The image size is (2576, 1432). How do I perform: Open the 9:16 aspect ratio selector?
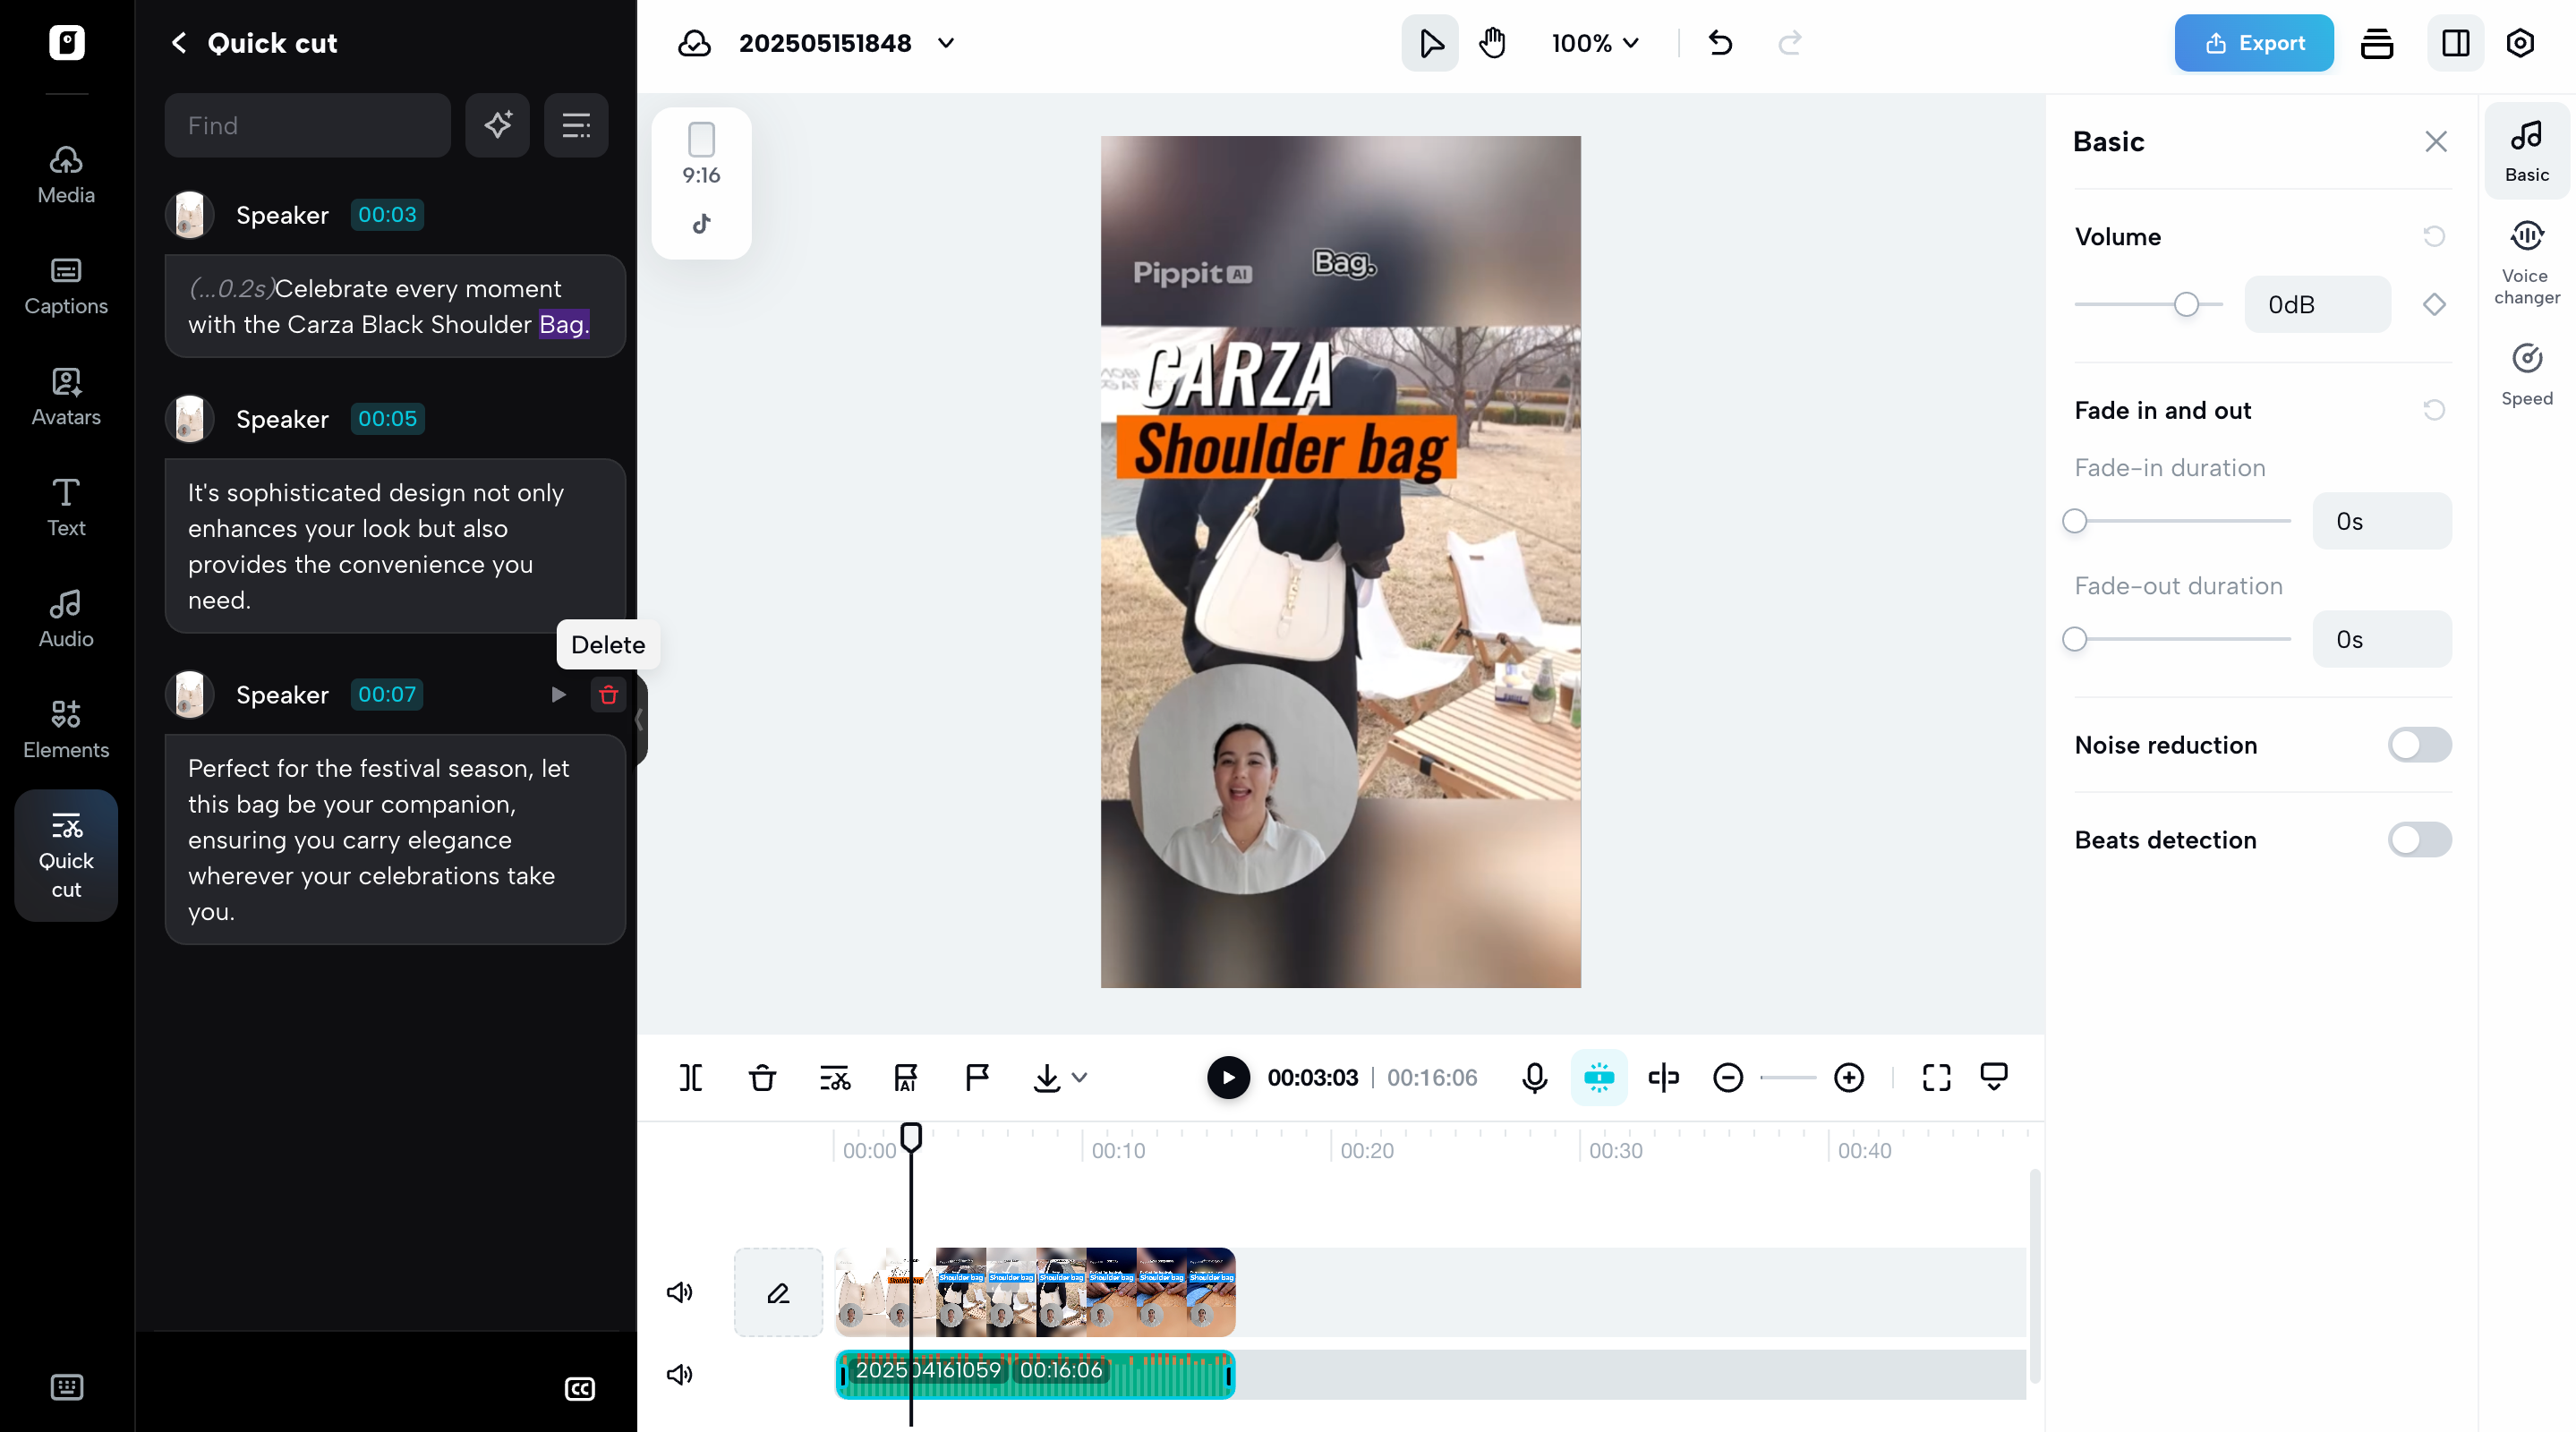(701, 154)
